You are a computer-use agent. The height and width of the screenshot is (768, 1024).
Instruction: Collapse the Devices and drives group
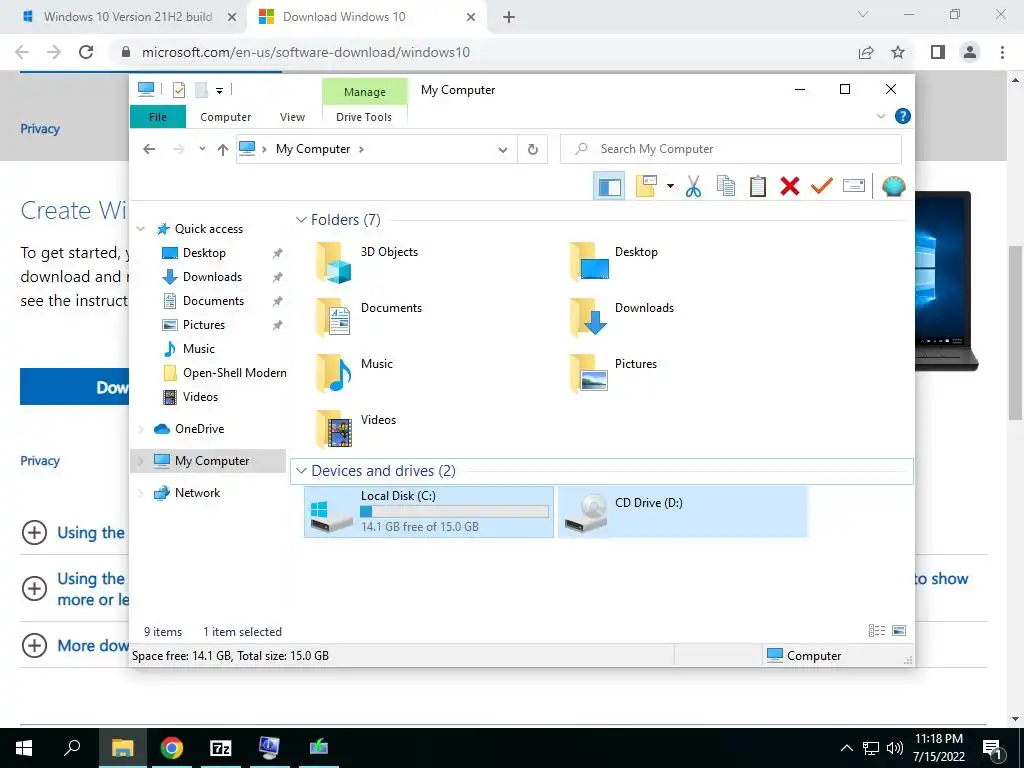[301, 471]
